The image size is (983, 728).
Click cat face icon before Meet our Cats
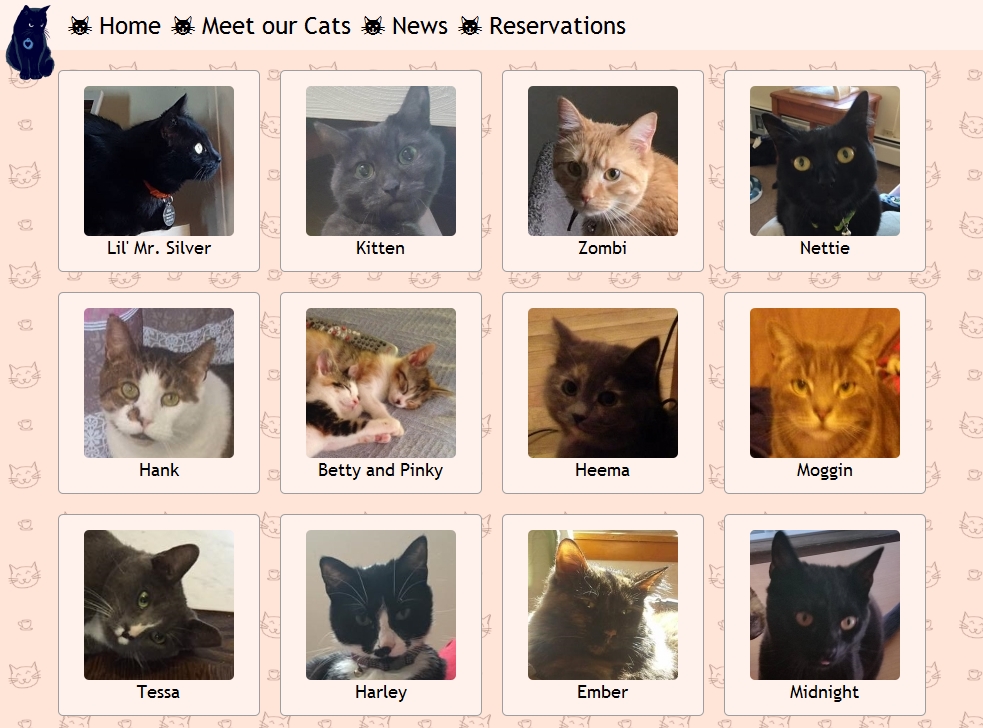click(183, 26)
